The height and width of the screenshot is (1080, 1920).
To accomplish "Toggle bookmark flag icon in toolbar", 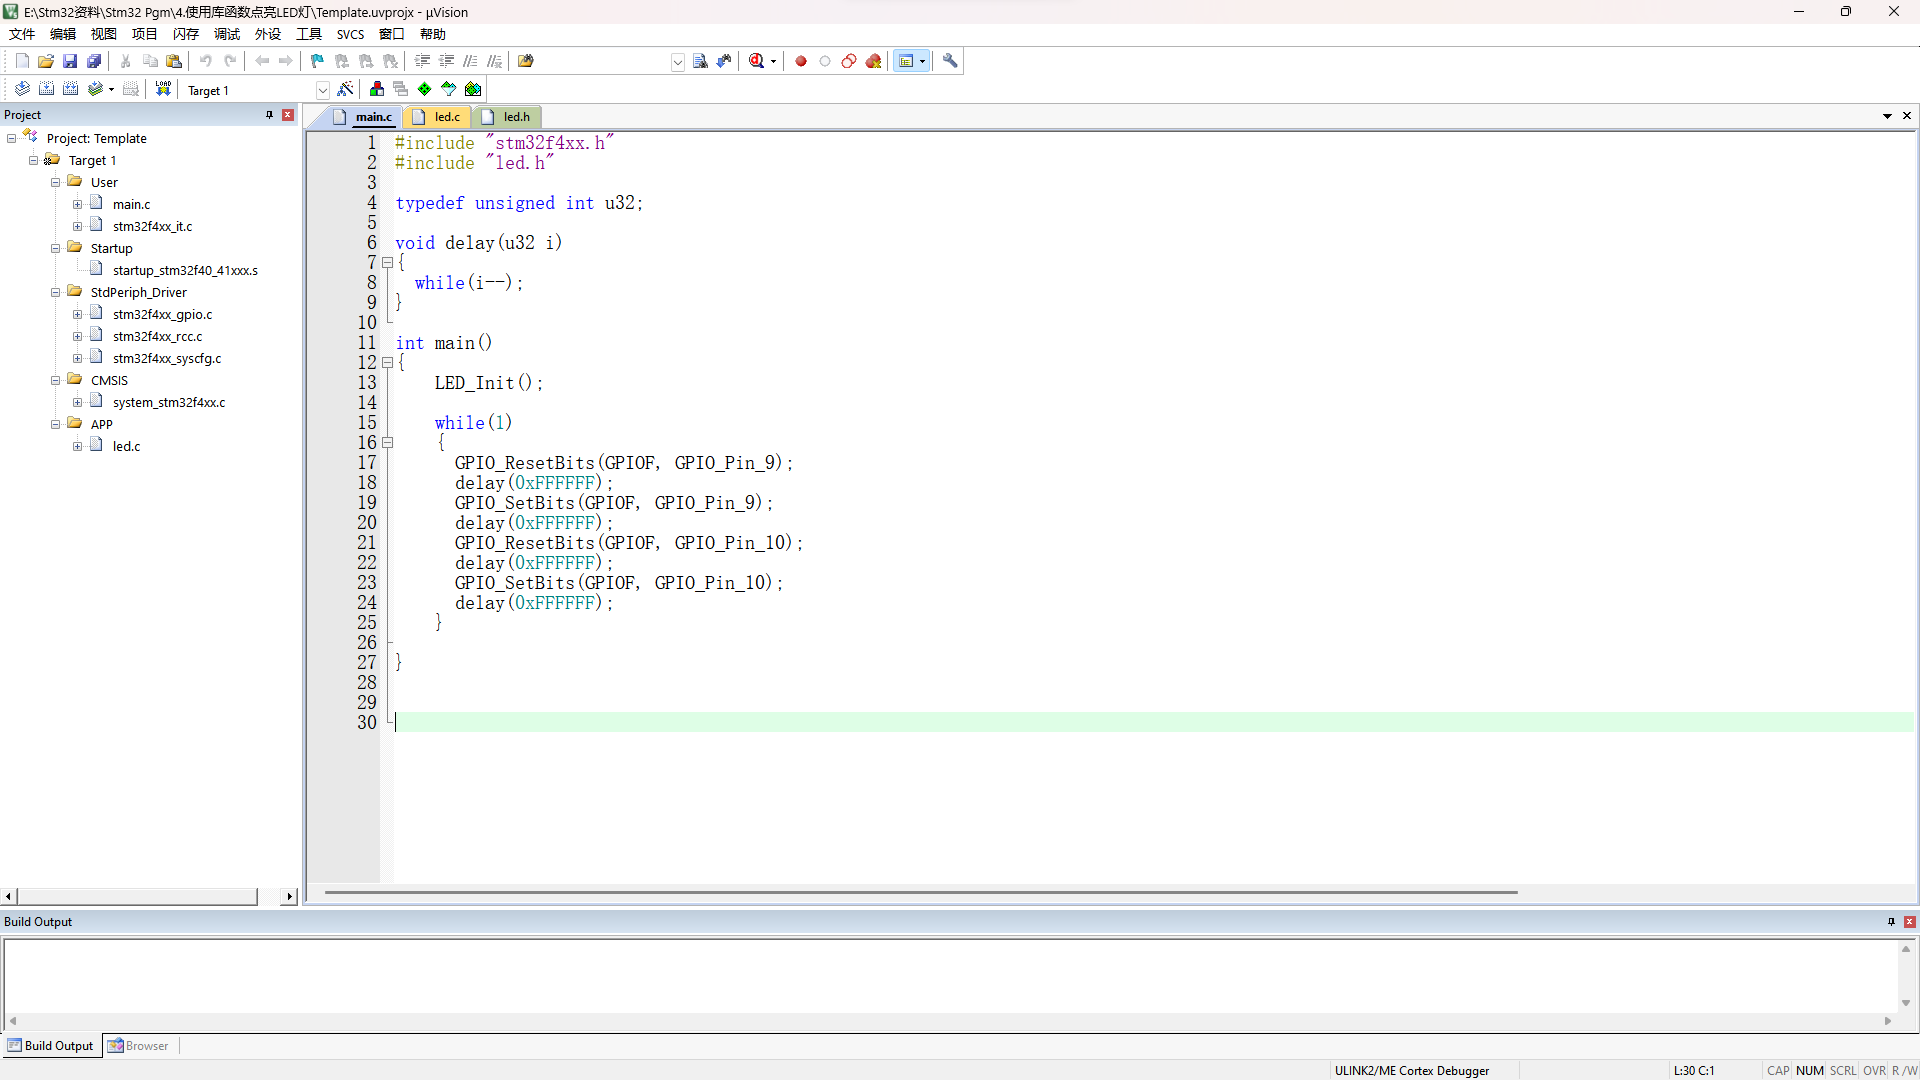I will point(317,61).
